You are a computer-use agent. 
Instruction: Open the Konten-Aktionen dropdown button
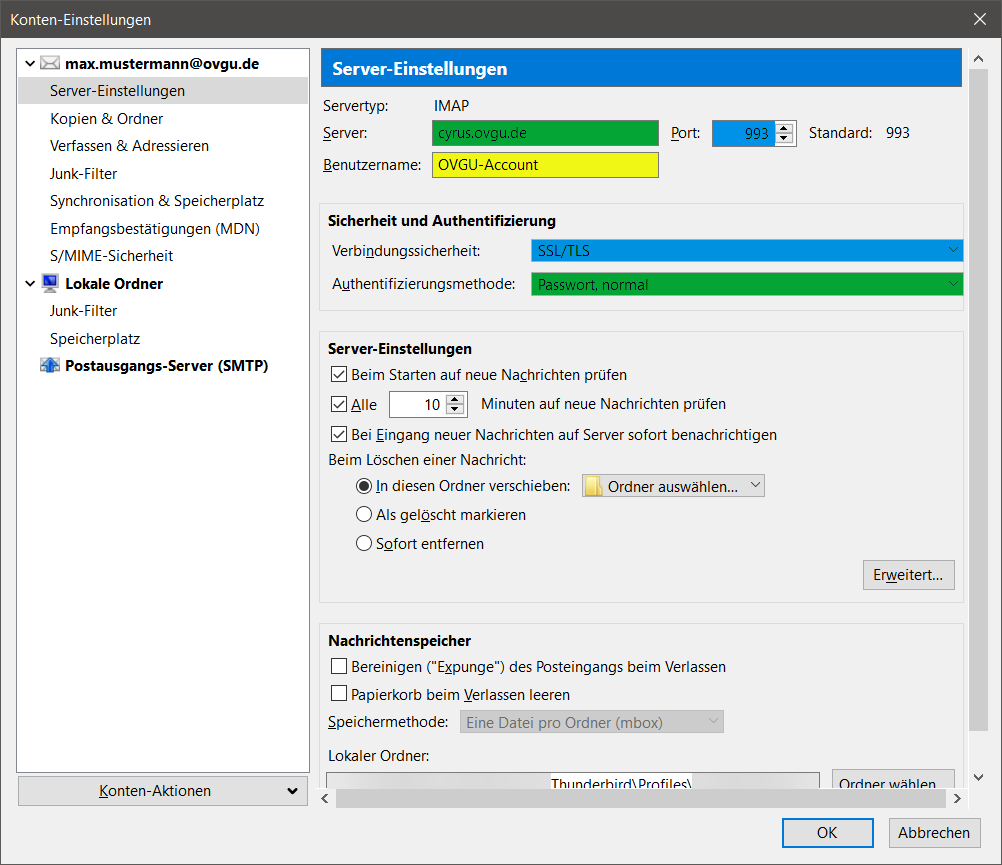point(163,791)
